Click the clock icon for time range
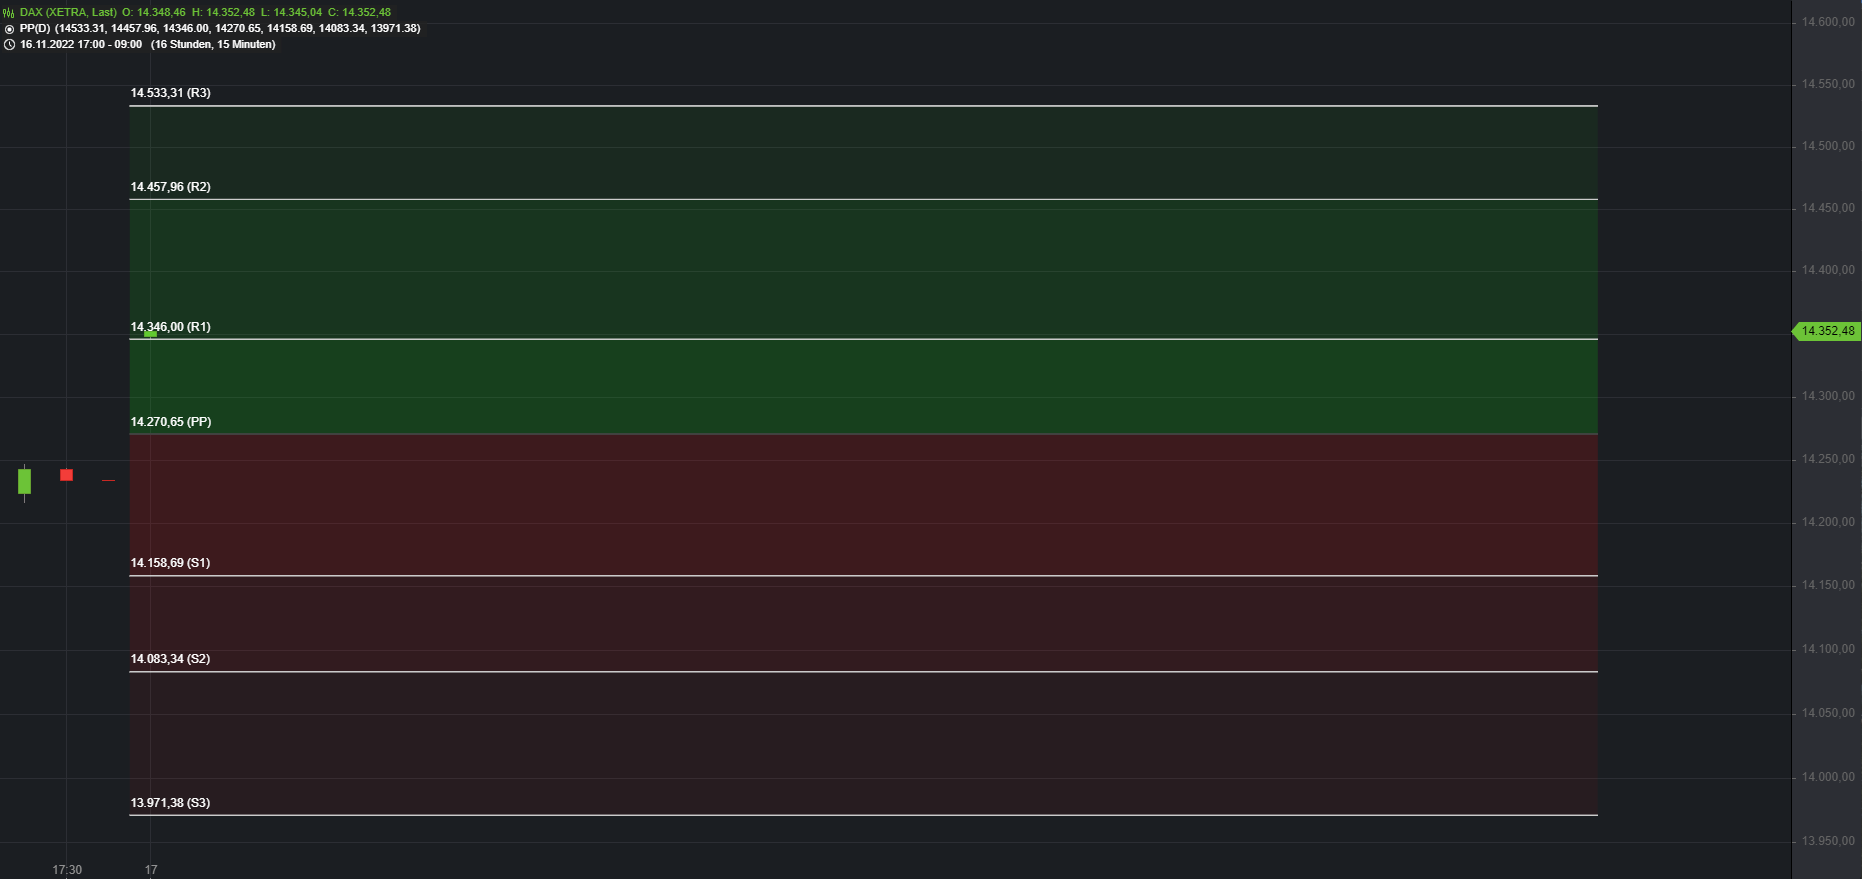Viewport: 1862px width, 879px height. (x=9, y=45)
